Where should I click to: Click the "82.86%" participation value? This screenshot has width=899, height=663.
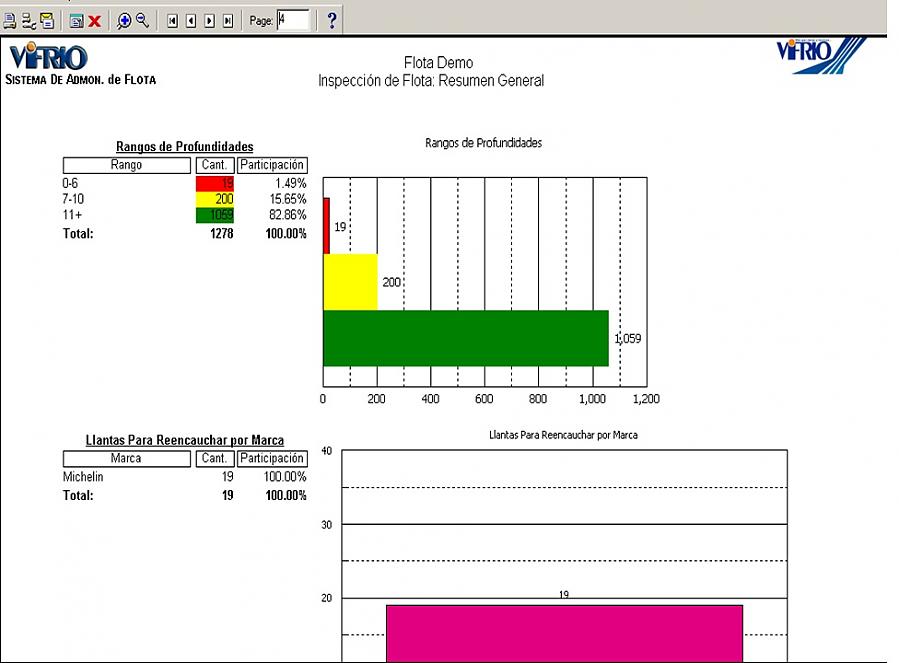[288, 215]
